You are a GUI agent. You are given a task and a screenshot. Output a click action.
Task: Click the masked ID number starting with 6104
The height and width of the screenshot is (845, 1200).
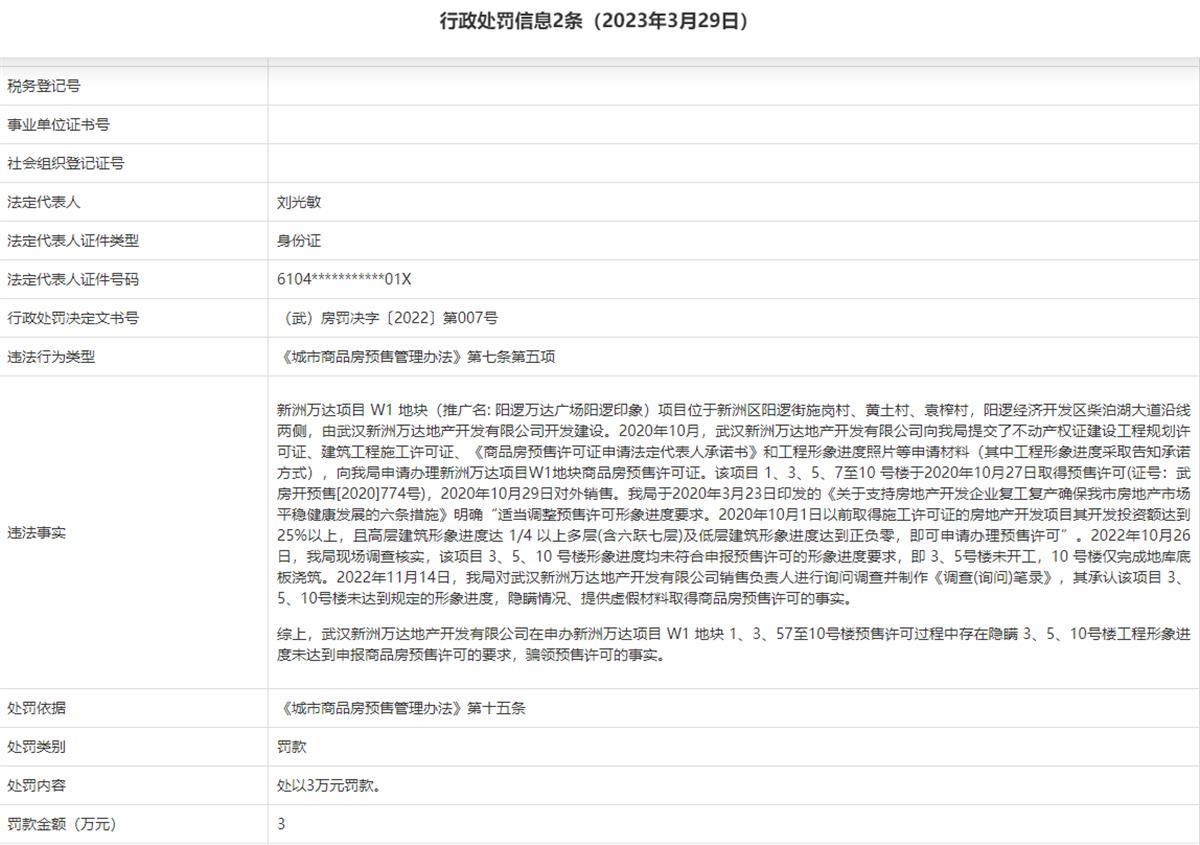point(344,280)
